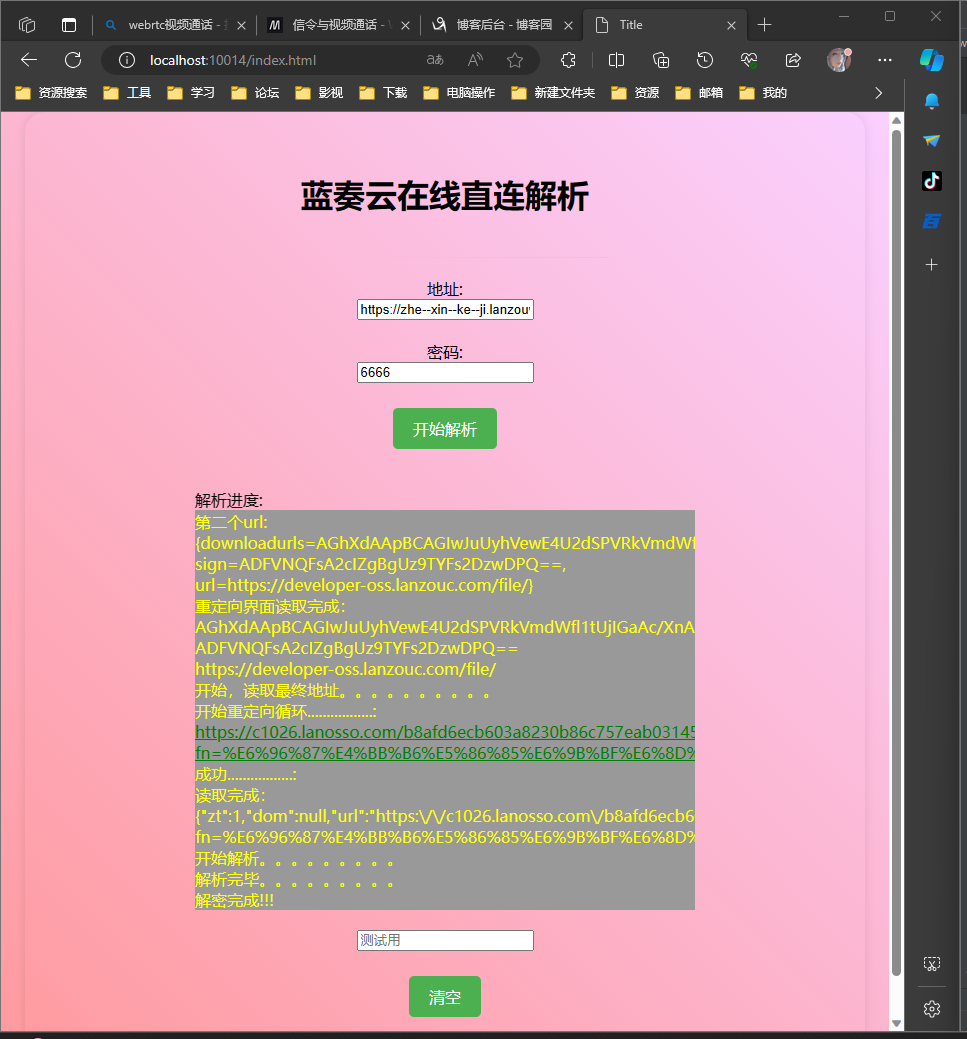Switch to webrtc视频通话 tab
Viewport: 967px width, 1039px height.
174,25
